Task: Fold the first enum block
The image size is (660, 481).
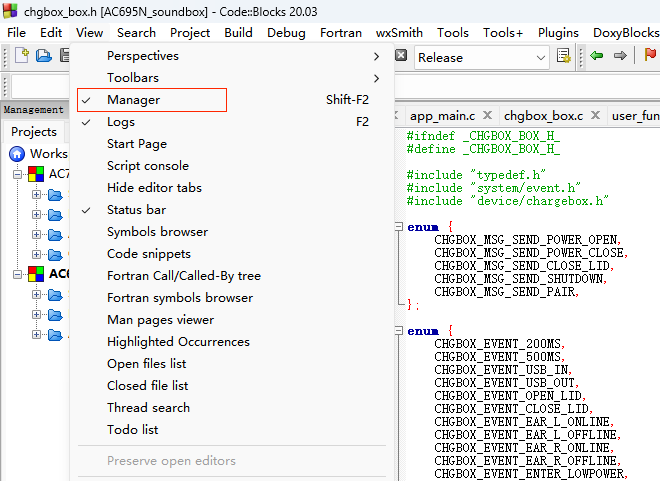Action: tap(399, 227)
